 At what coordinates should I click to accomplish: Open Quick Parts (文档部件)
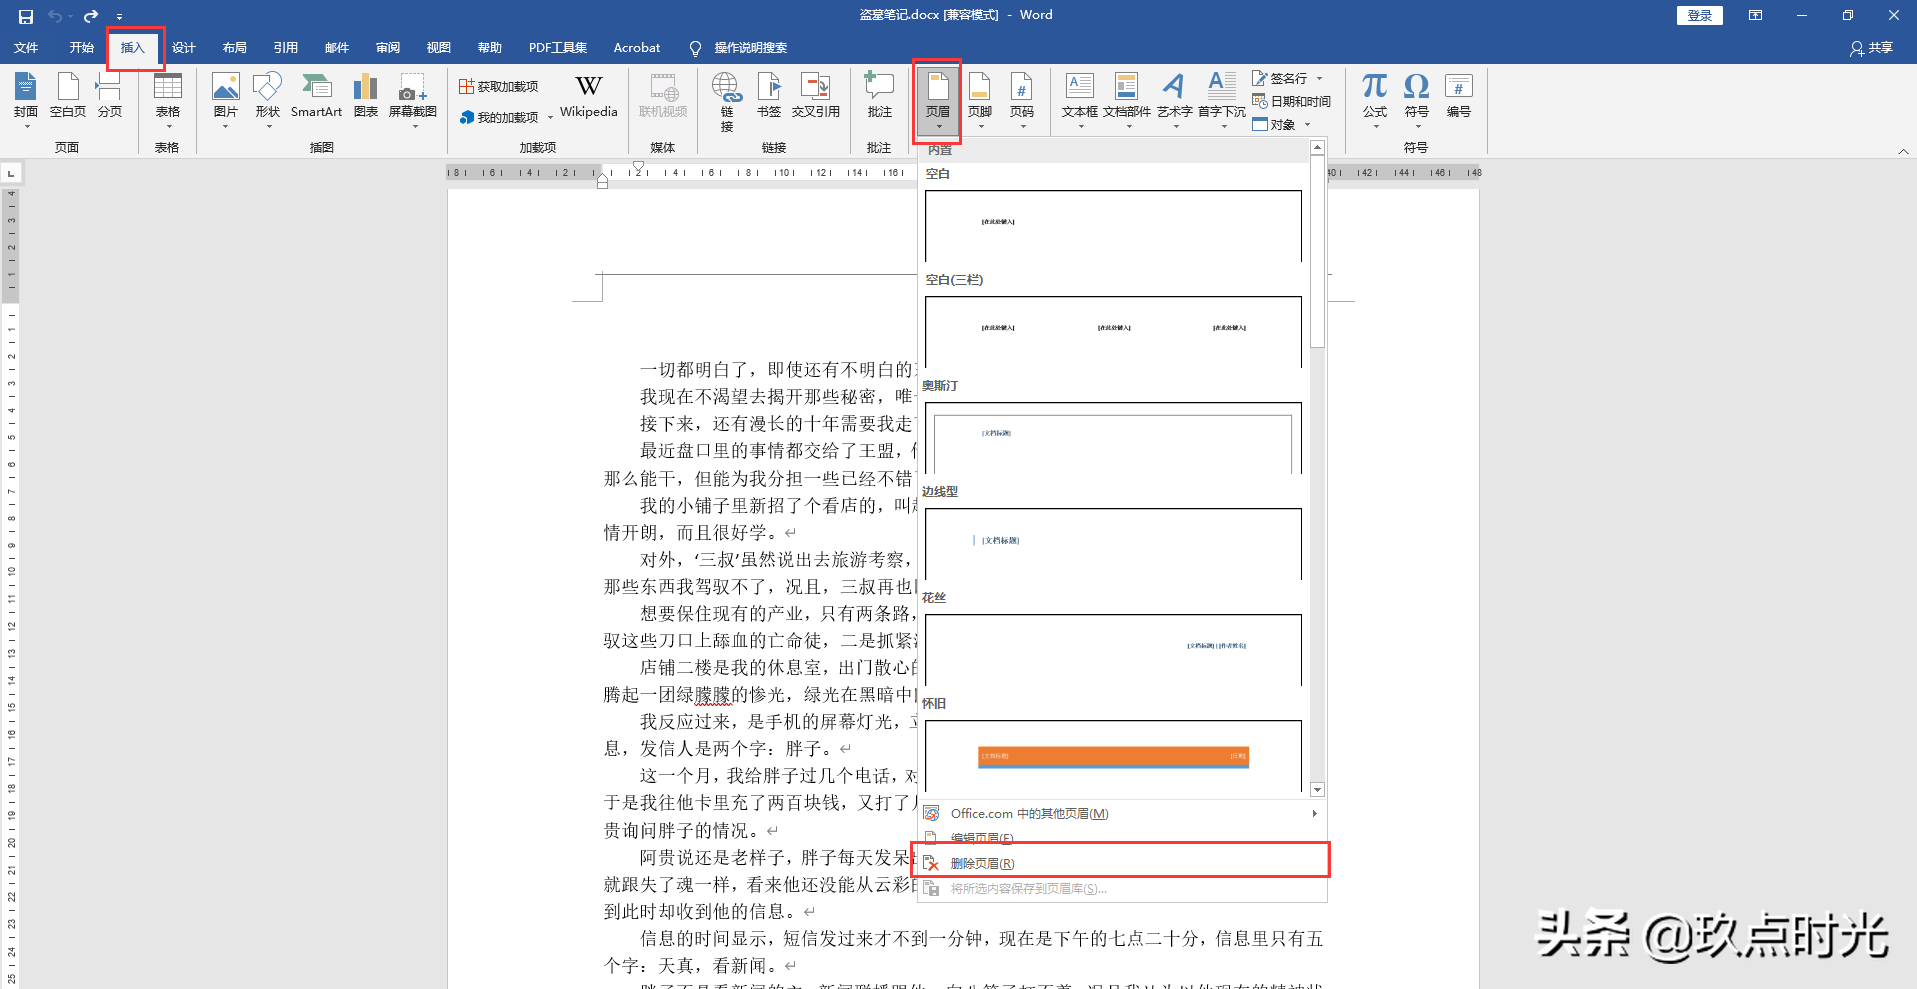pos(1127,100)
